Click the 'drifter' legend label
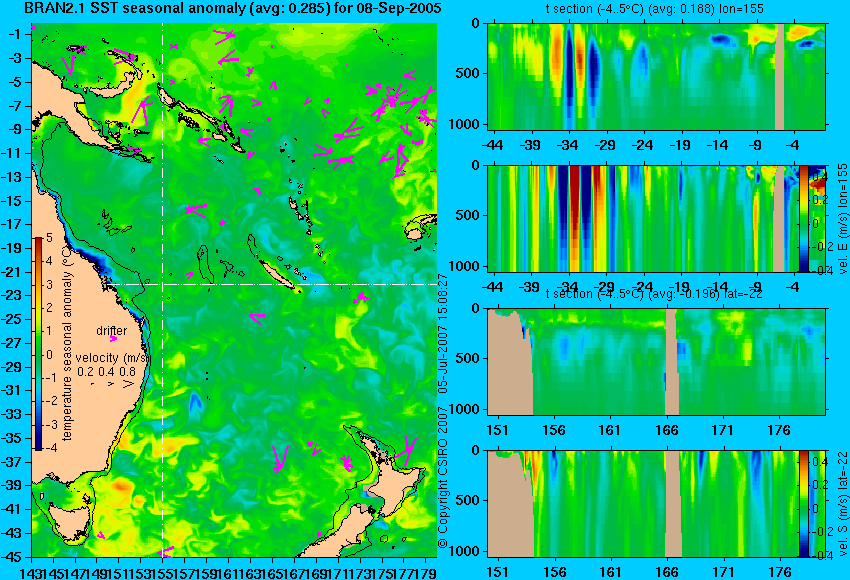This screenshot has height=580, width=850. (x=112, y=331)
